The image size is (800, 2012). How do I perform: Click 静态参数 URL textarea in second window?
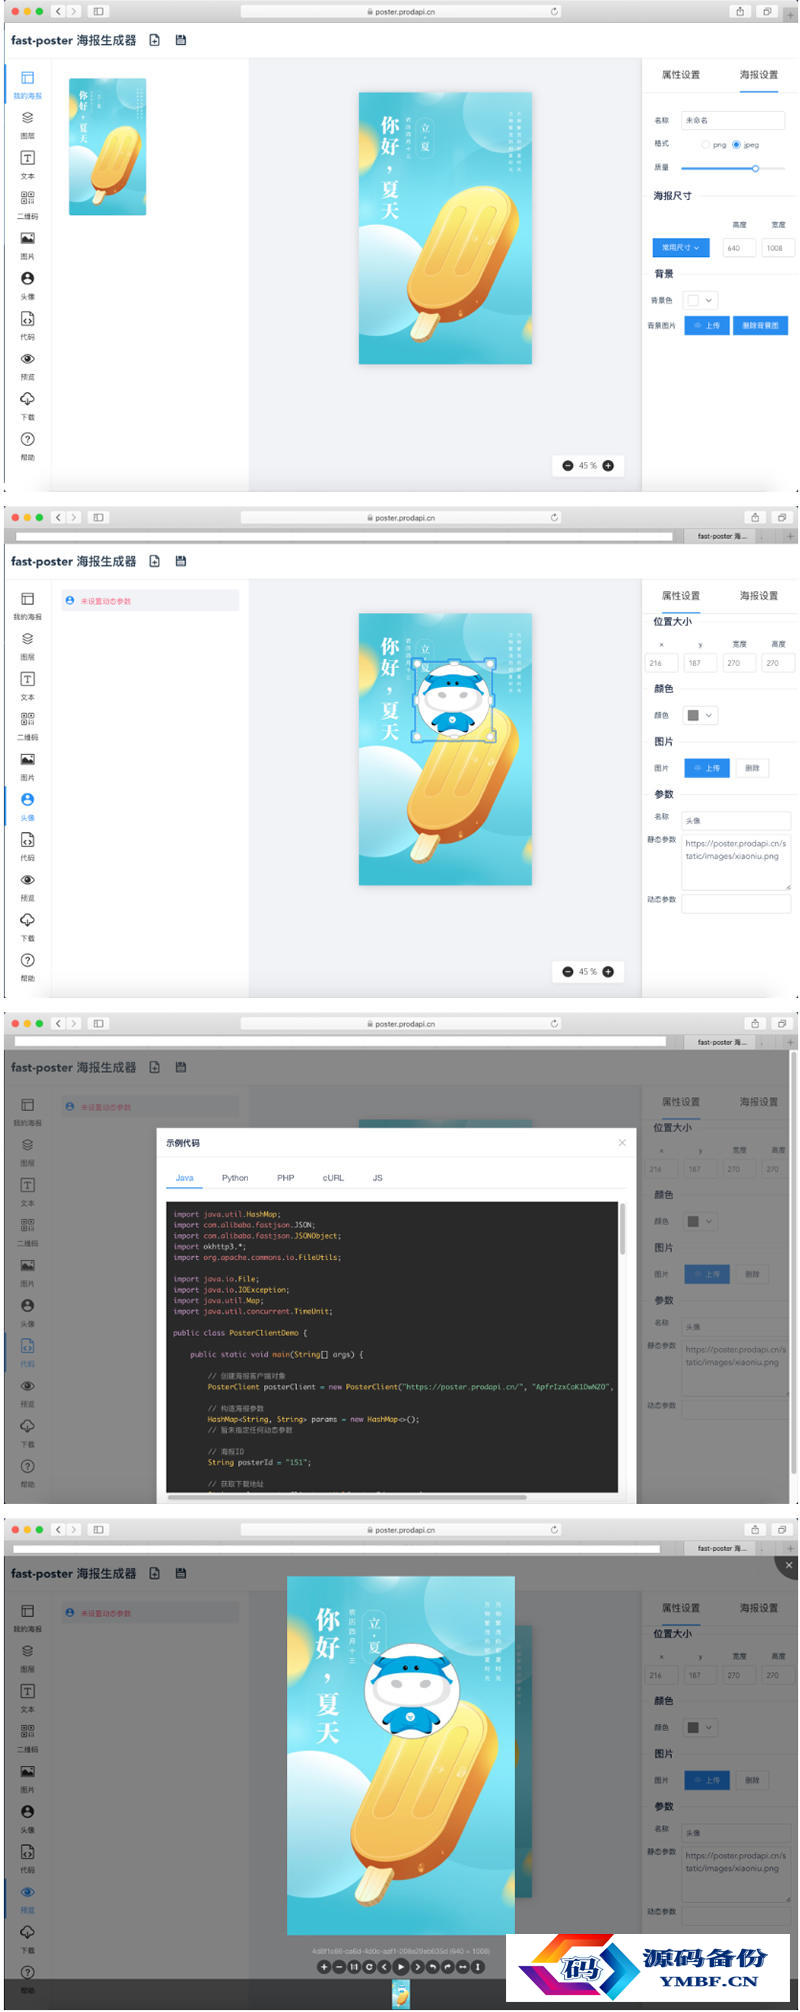pos(736,863)
